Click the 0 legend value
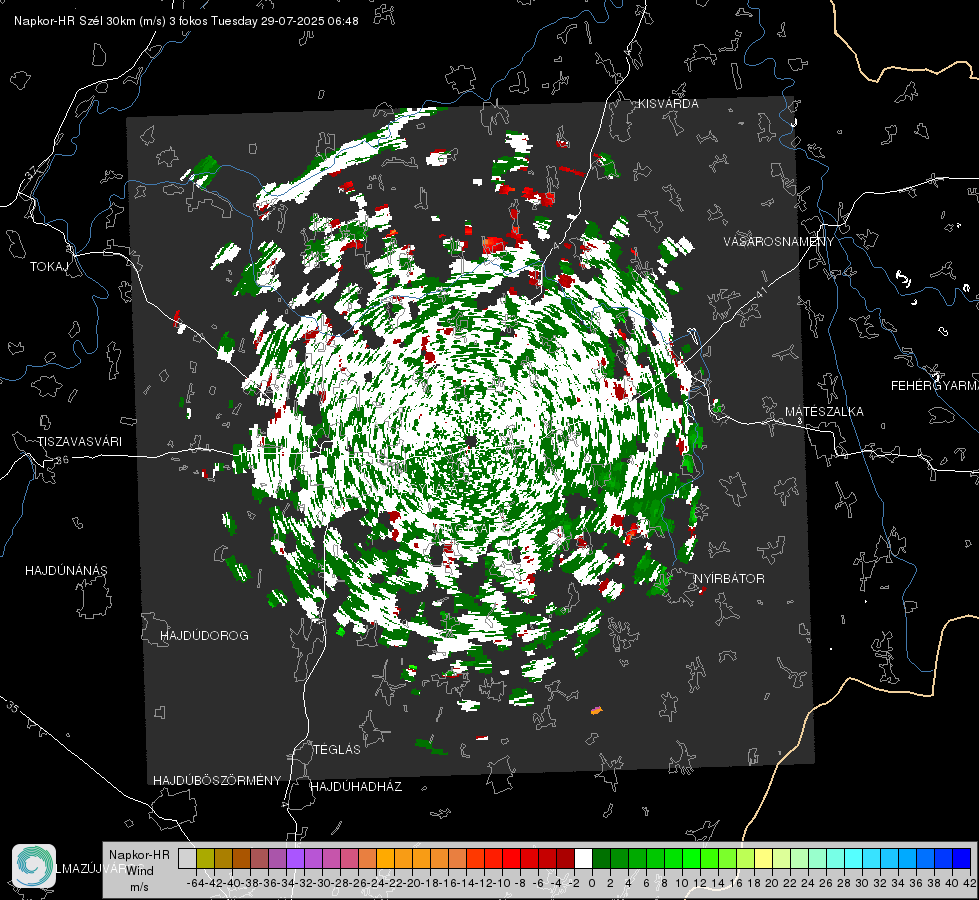The width and height of the screenshot is (979, 900). (x=592, y=883)
